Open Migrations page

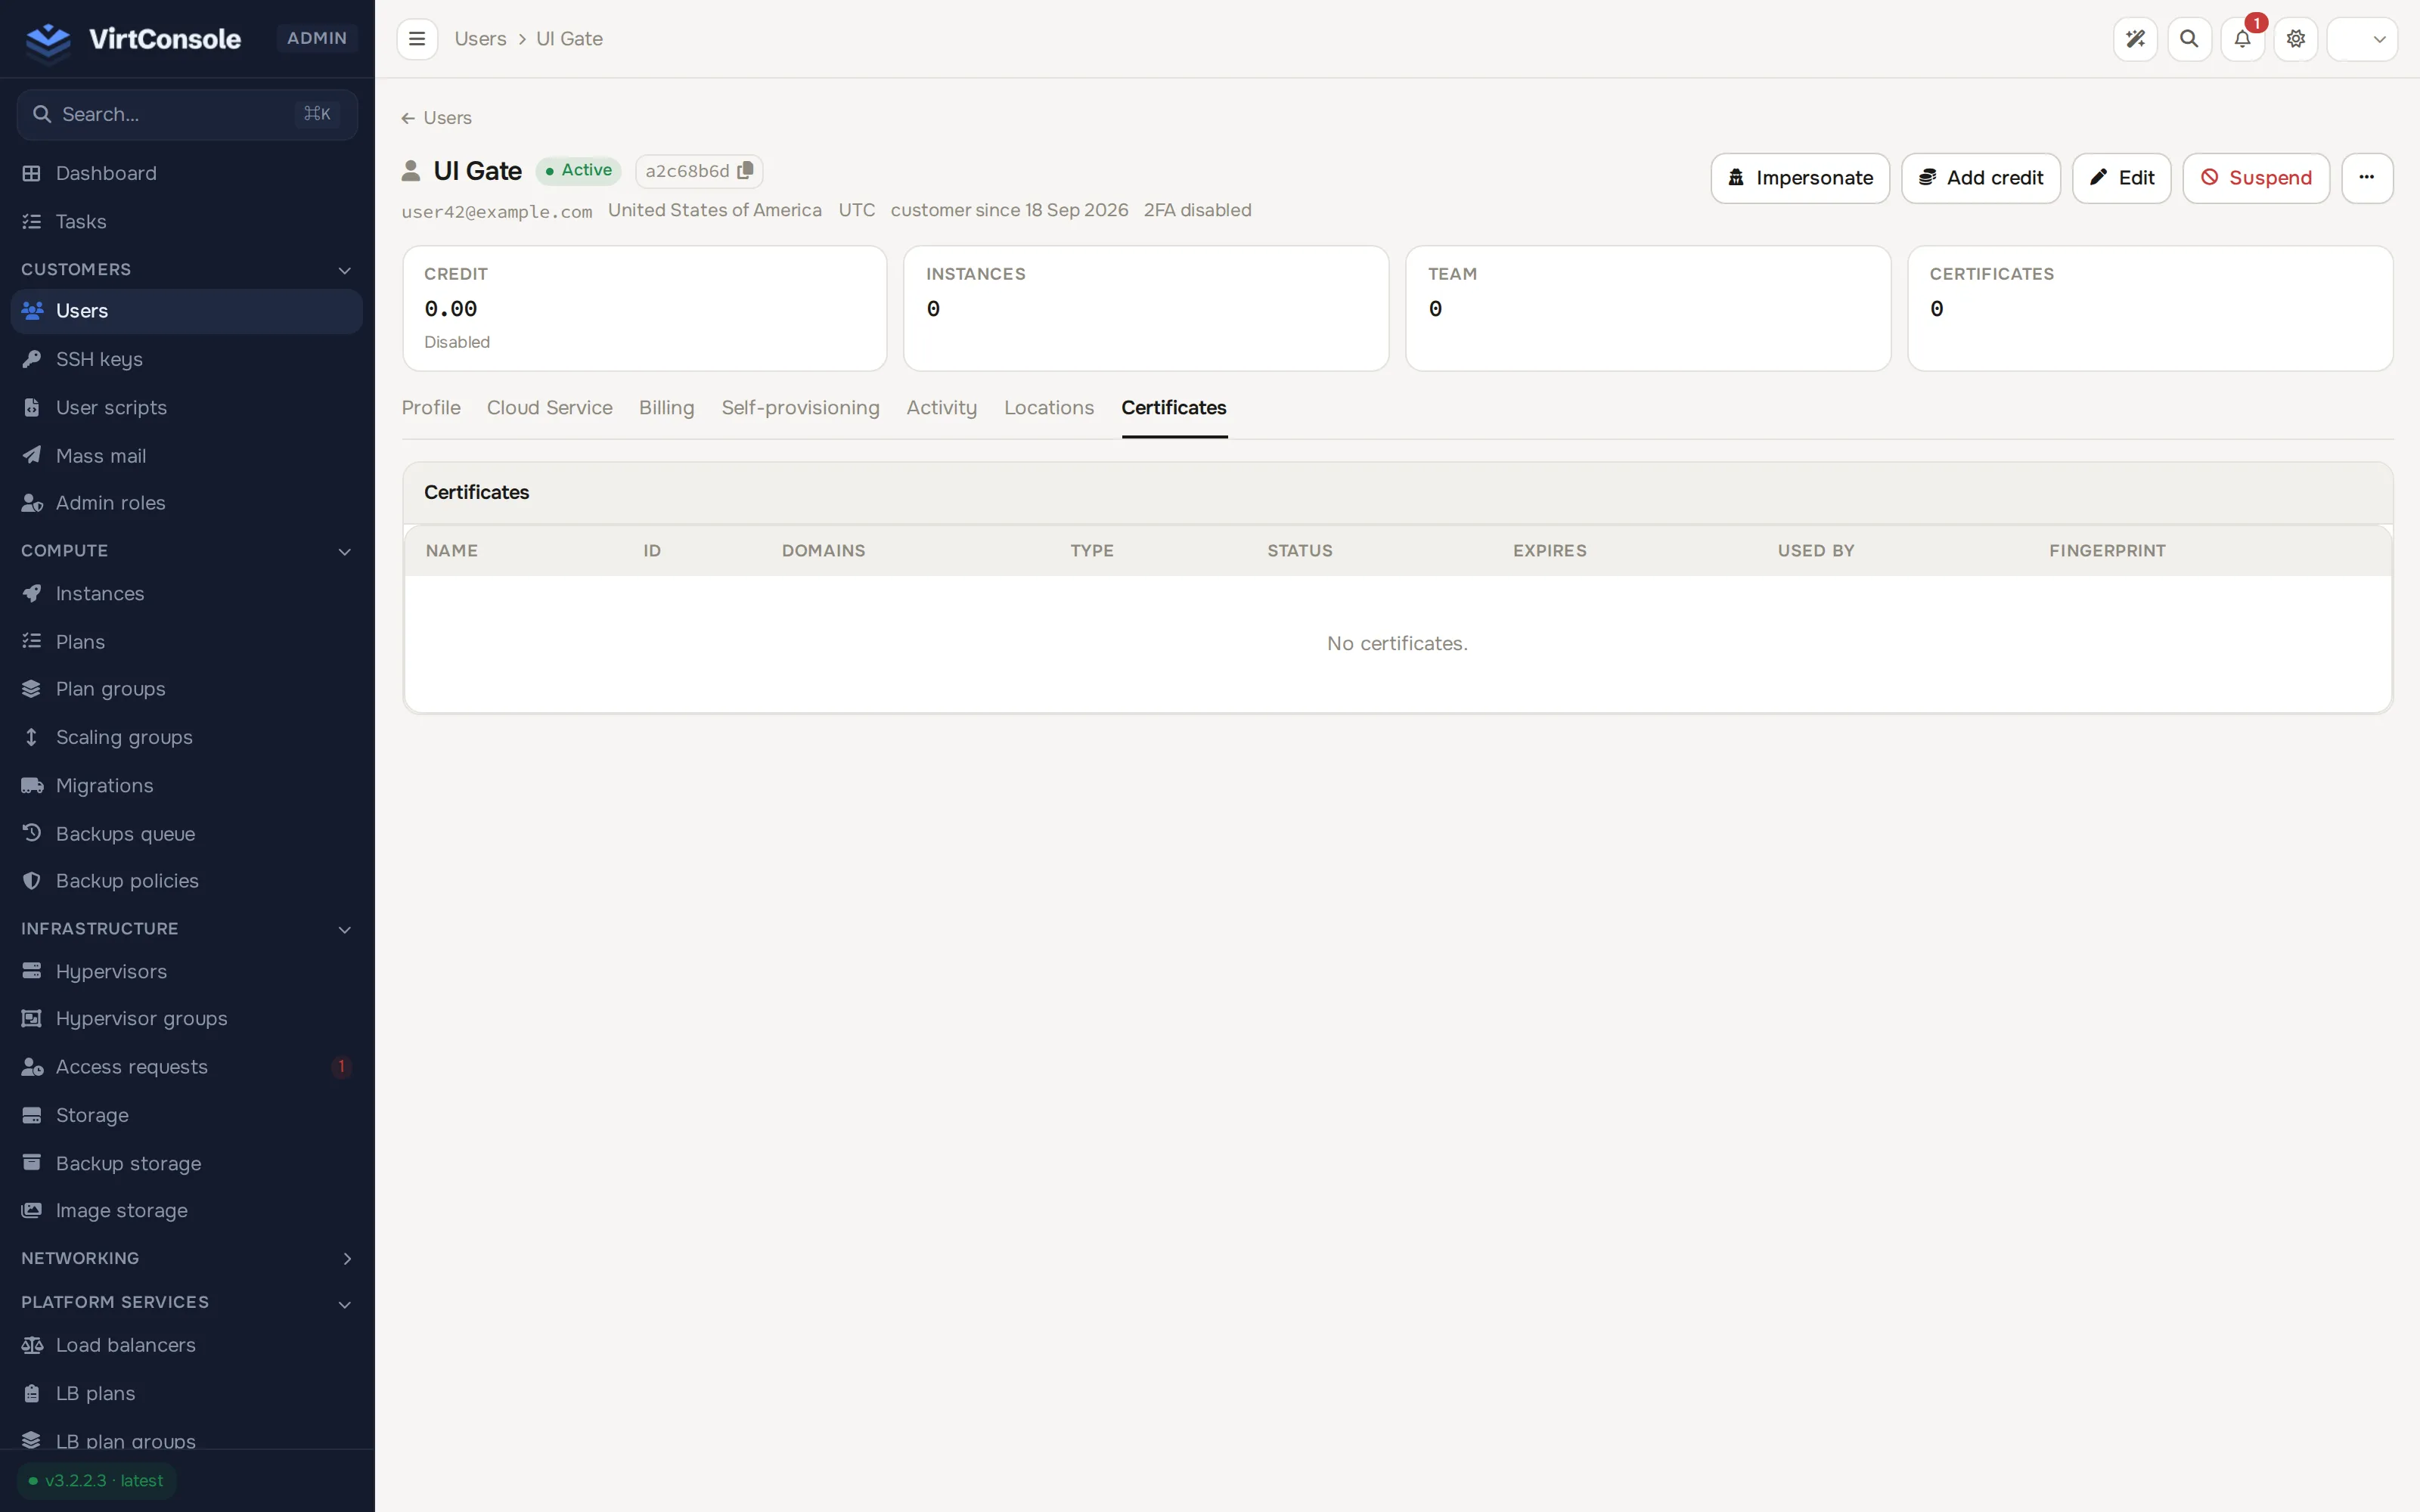(187, 785)
